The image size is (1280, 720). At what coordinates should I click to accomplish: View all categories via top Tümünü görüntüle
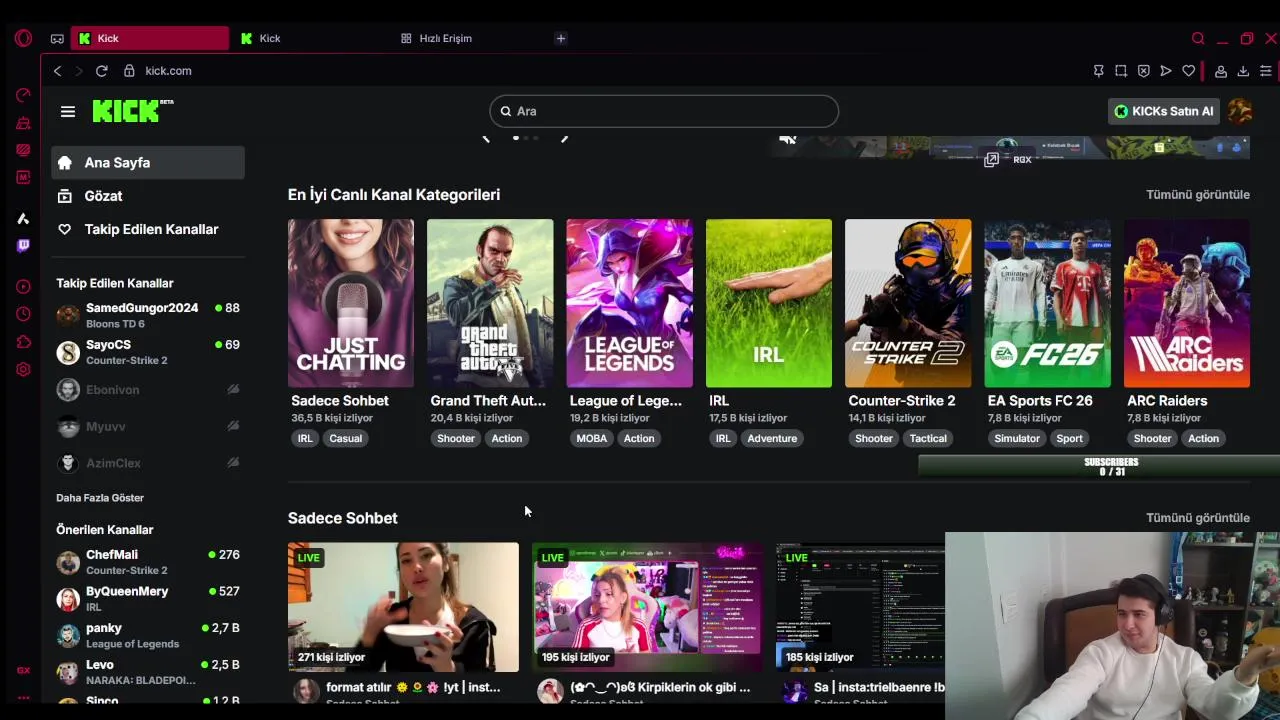click(x=1198, y=194)
